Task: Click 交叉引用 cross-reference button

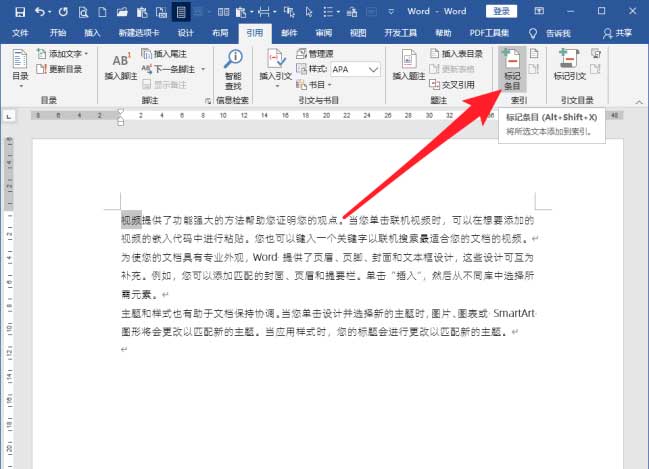Action: pyautogui.click(x=452, y=85)
